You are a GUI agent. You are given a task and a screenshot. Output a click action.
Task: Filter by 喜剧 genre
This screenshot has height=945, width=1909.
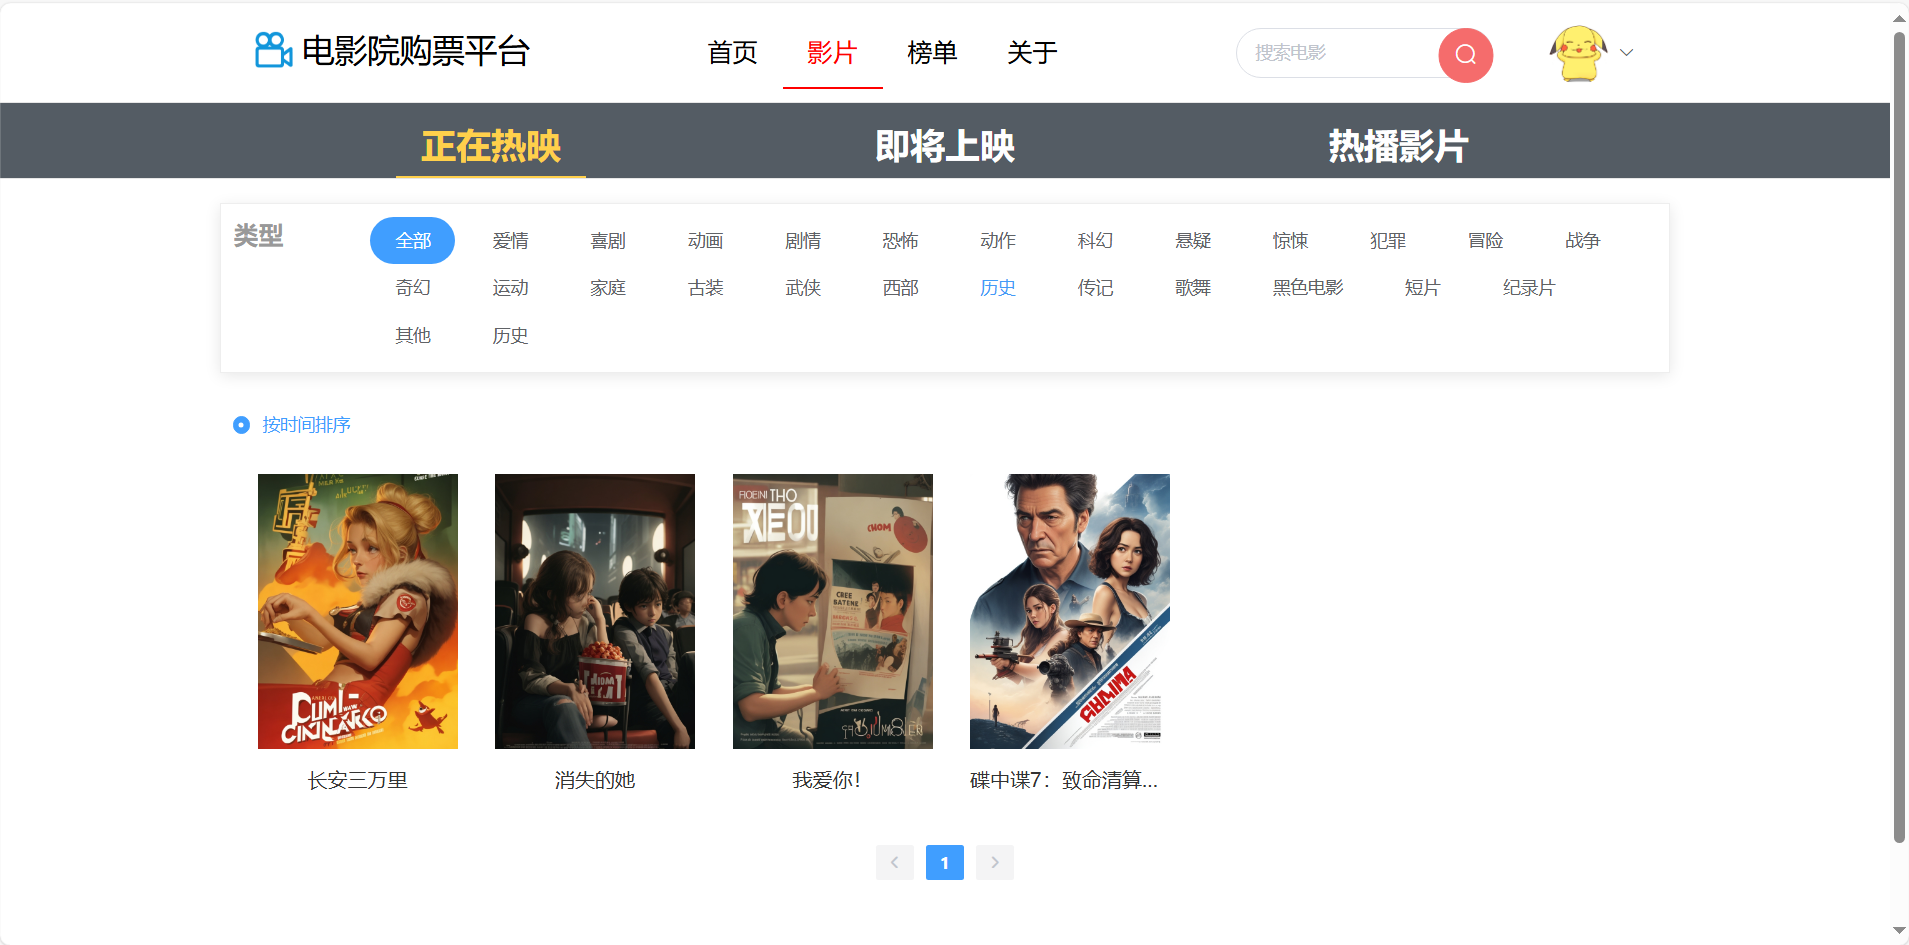click(x=608, y=241)
